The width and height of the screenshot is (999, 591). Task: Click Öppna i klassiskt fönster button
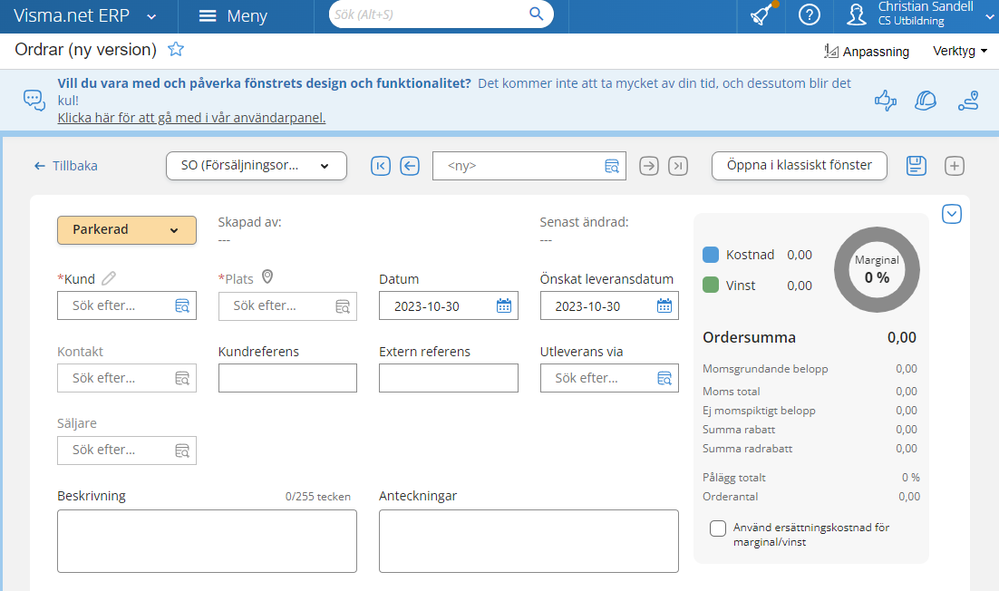(x=799, y=166)
